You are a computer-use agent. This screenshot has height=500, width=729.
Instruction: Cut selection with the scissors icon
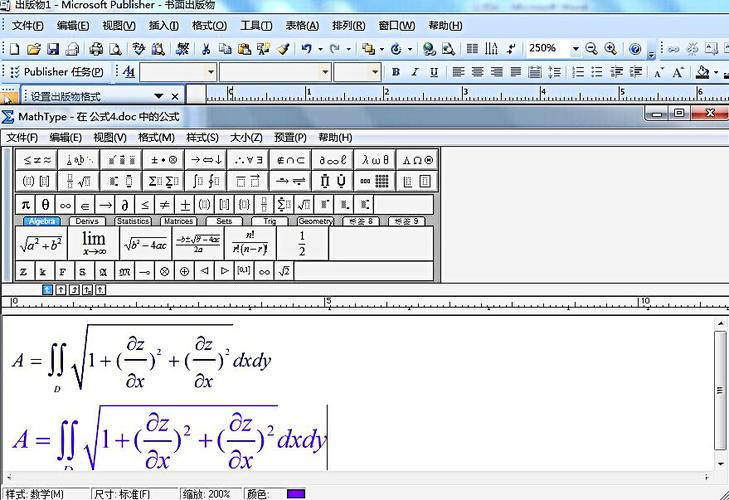coord(206,49)
